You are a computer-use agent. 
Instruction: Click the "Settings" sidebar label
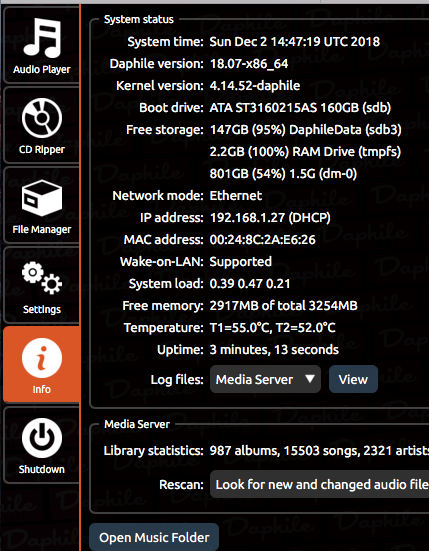41,310
